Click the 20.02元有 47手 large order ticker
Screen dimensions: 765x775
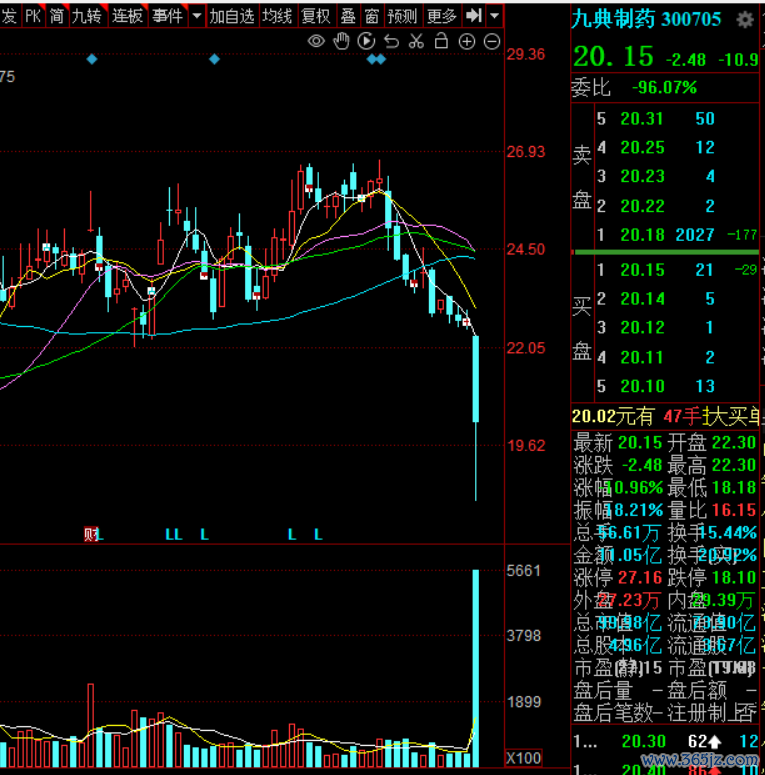click(x=665, y=417)
